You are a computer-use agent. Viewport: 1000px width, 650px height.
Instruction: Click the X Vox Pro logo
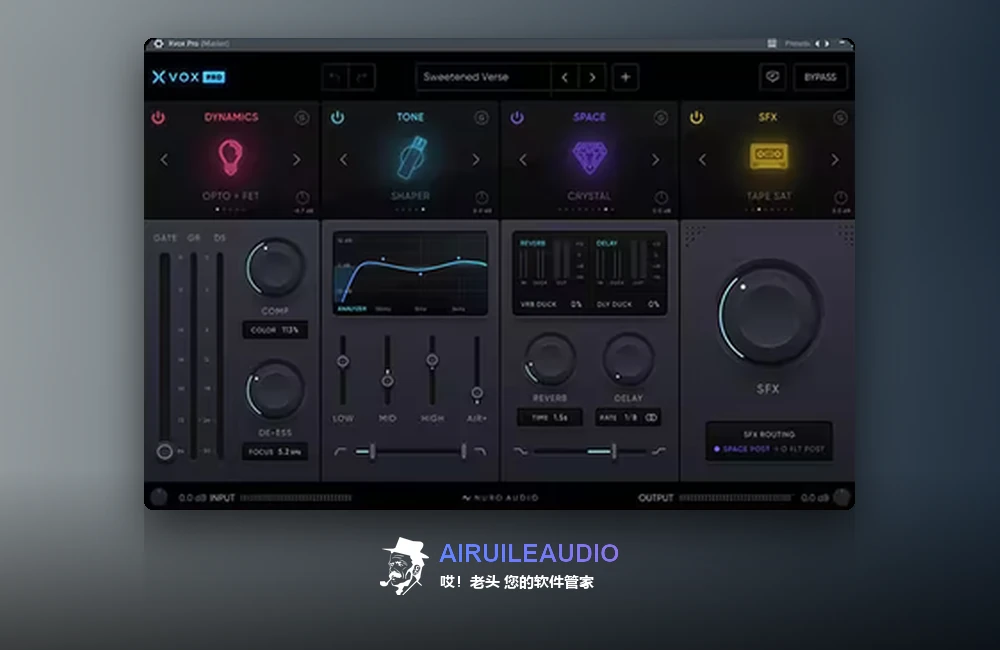click(188, 77)
